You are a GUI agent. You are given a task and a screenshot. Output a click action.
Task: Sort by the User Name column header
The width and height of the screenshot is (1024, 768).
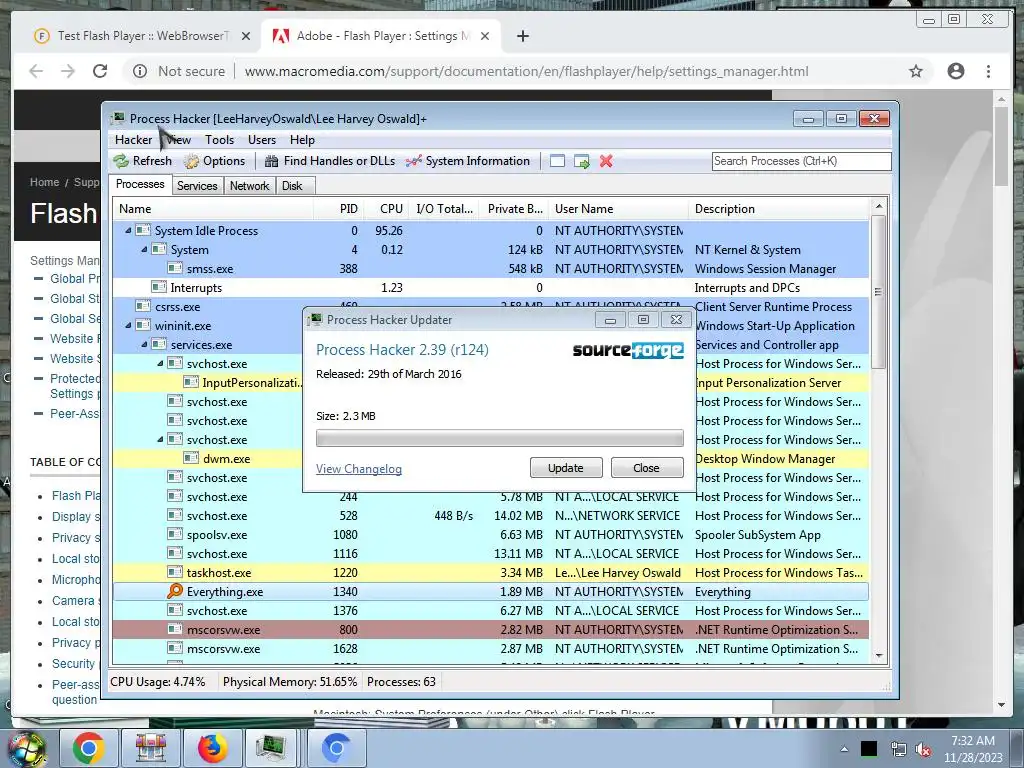click(x=618, y=208)
